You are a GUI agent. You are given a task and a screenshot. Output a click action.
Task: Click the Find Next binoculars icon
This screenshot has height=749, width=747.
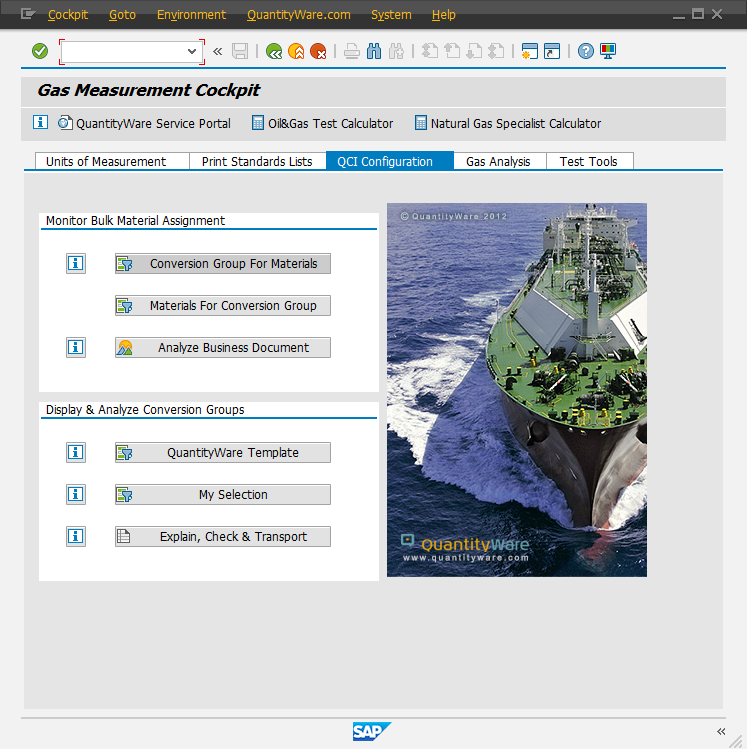[396, 51]
